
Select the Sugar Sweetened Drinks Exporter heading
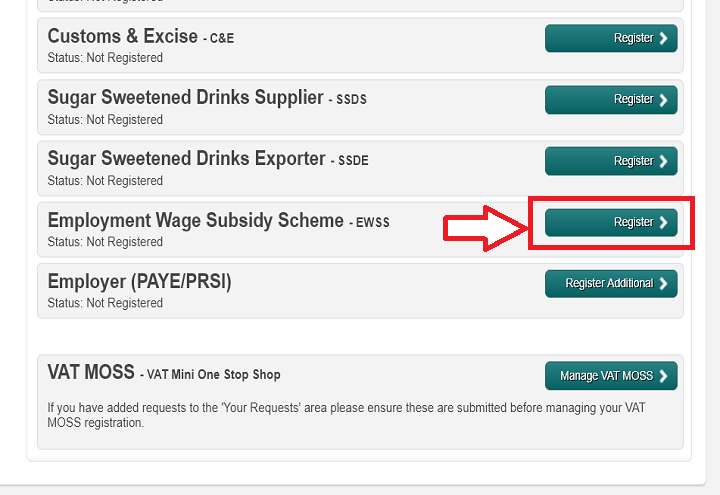point(187,159)
